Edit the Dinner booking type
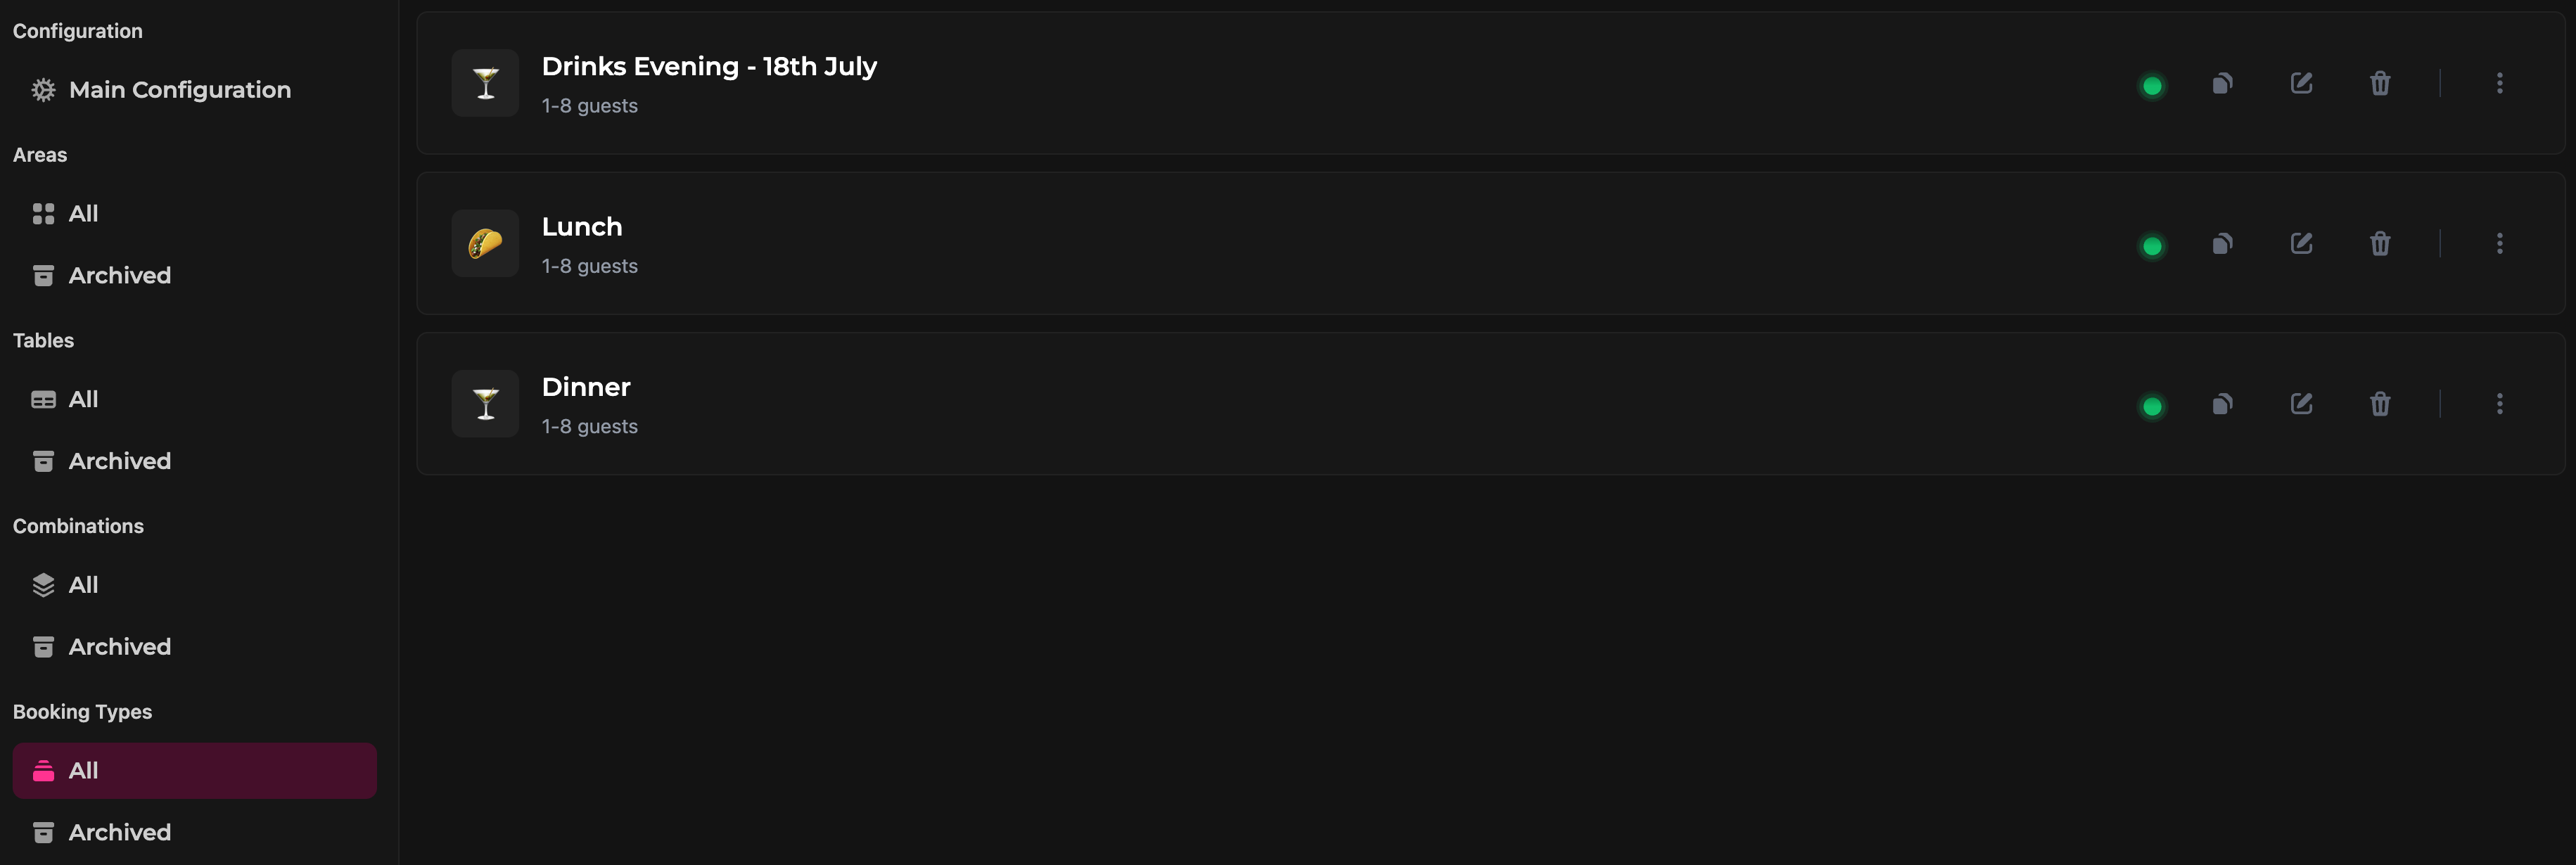Screen dimensions: 2576x865 (x=2301, y=404)
